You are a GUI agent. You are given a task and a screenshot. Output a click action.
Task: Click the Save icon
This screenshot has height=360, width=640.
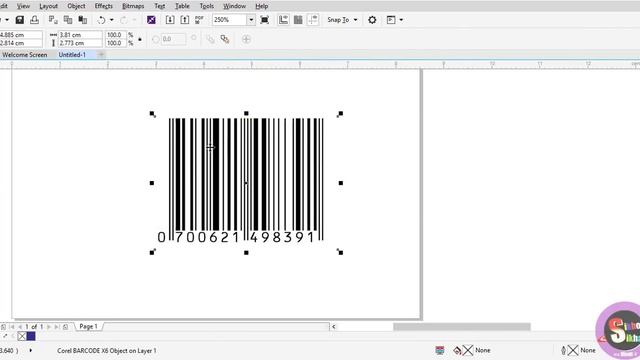(20, 20)
